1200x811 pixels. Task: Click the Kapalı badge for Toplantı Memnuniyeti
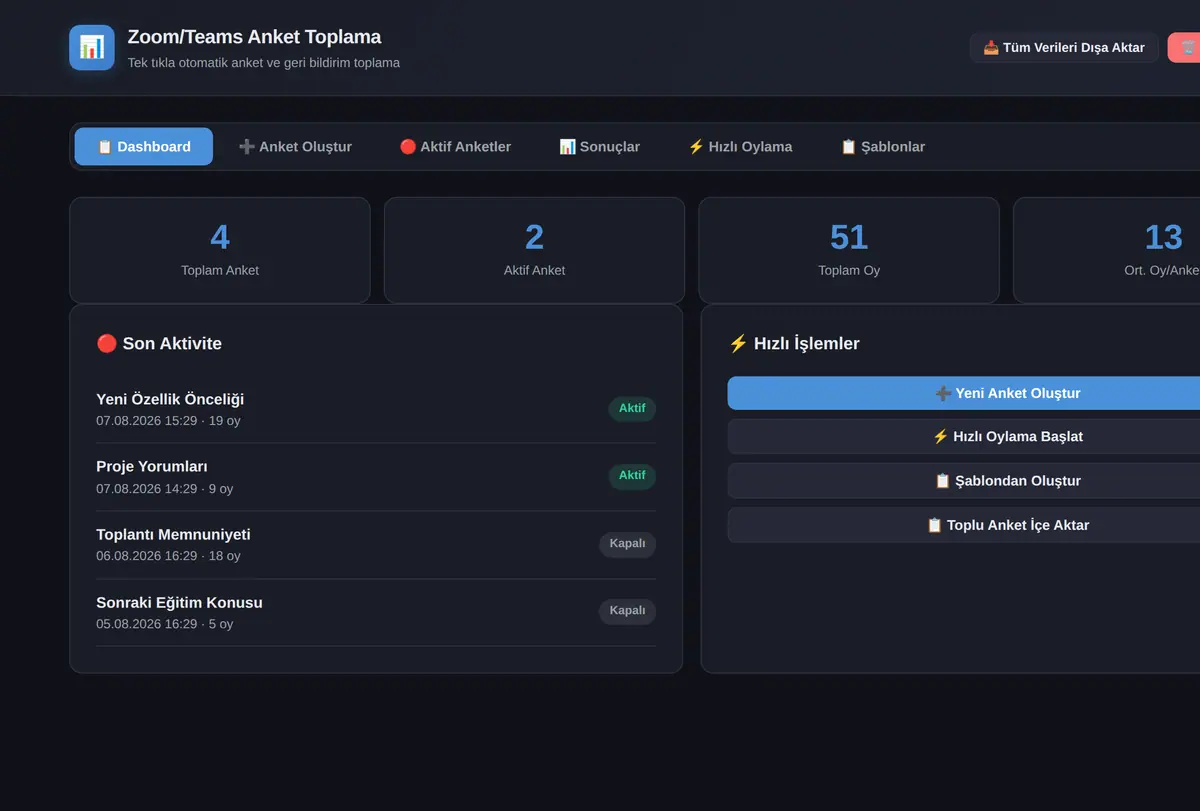[x=627, y=544]
